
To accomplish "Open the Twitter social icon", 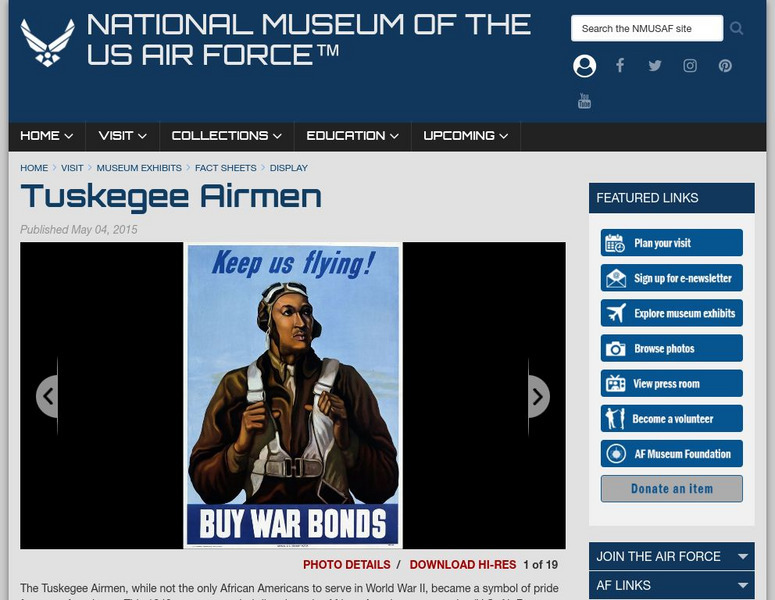I will tap(655, 66).
